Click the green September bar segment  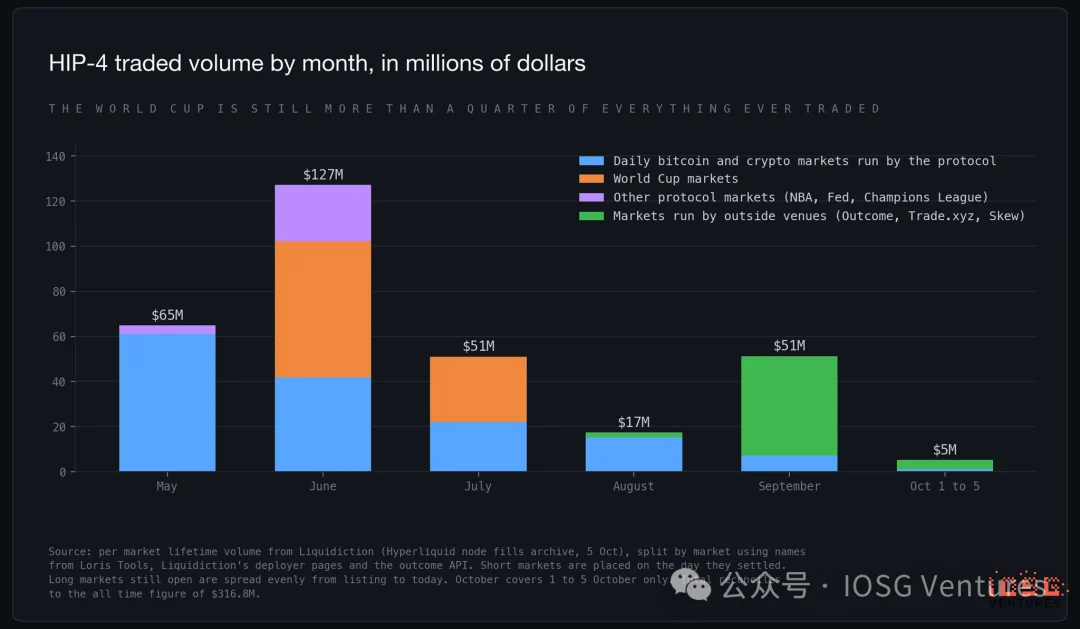pyautogui.click(x=789, y=406)
